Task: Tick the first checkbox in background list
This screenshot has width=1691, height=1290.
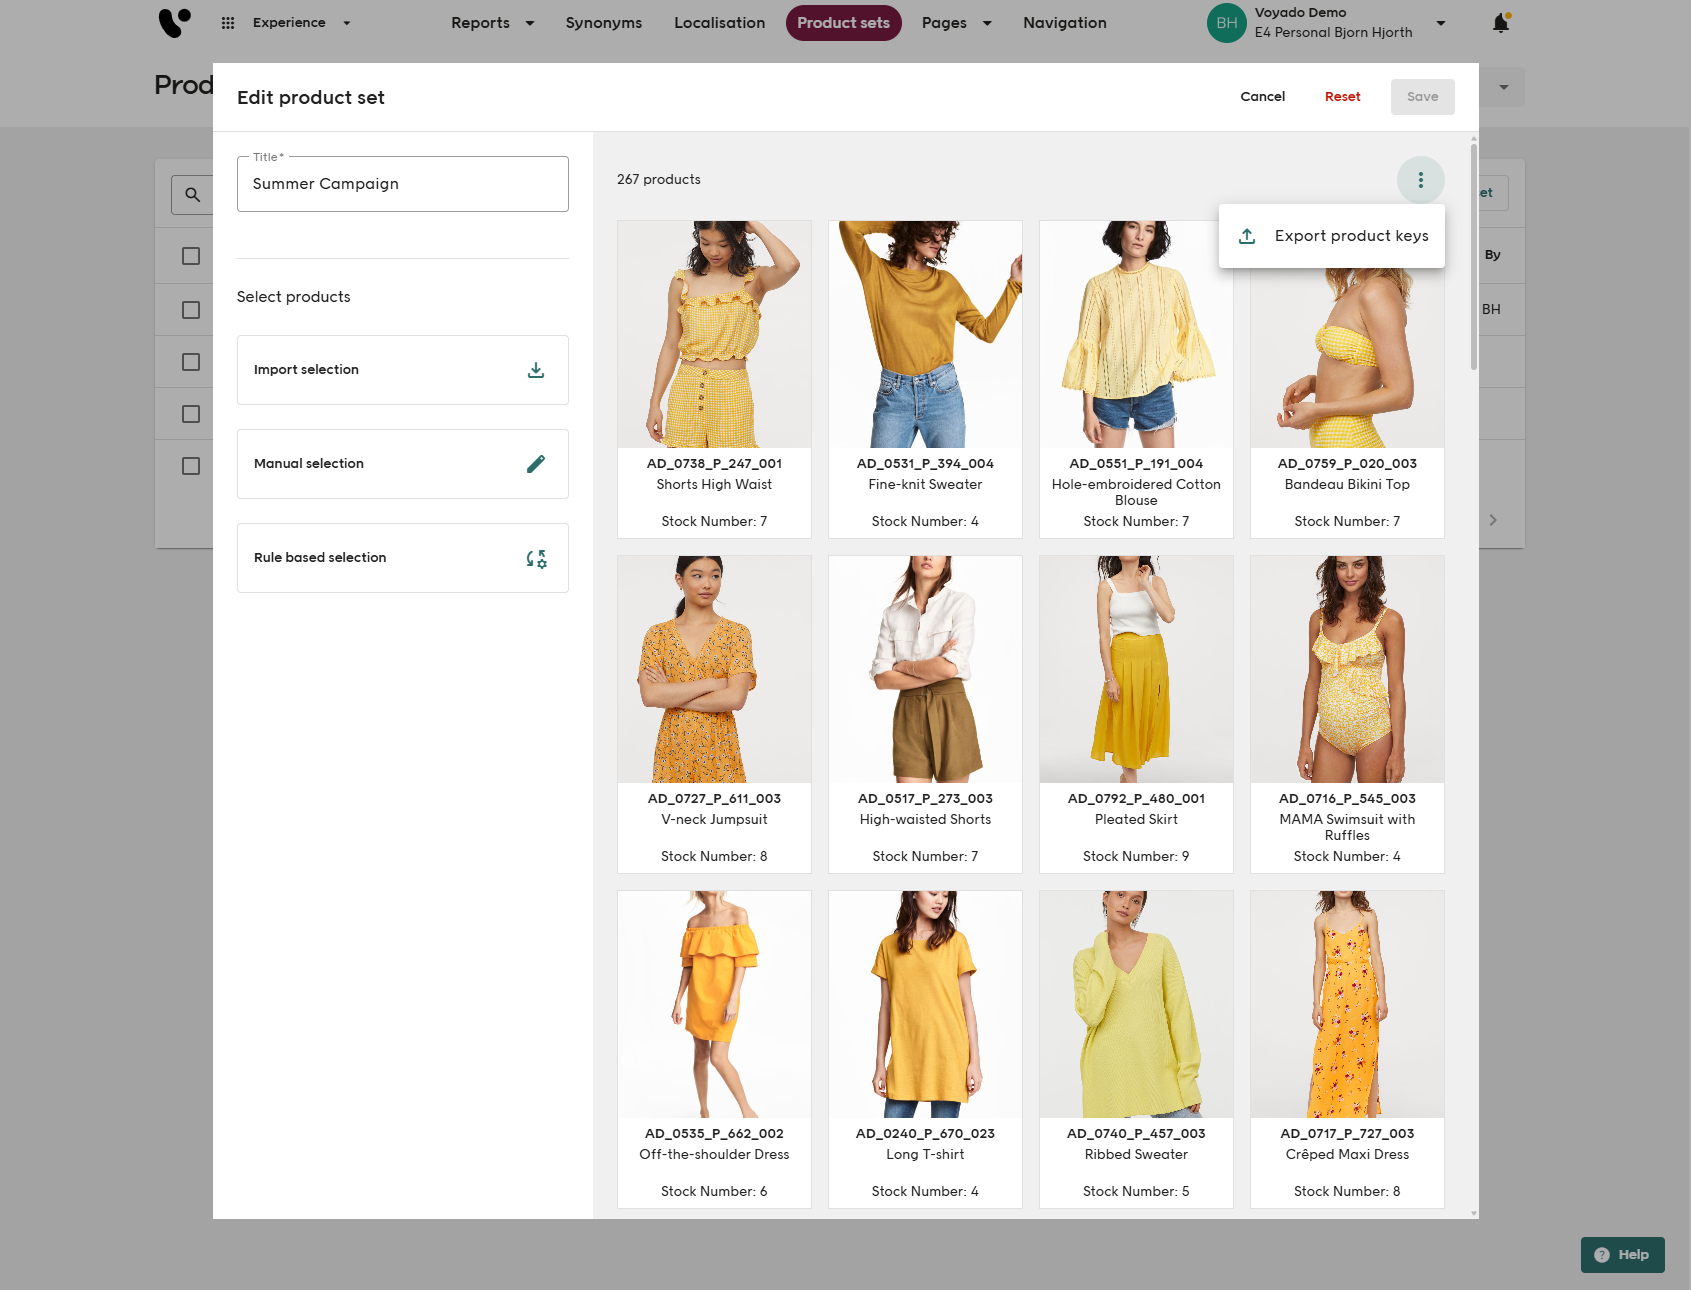Action: point(191,256)
